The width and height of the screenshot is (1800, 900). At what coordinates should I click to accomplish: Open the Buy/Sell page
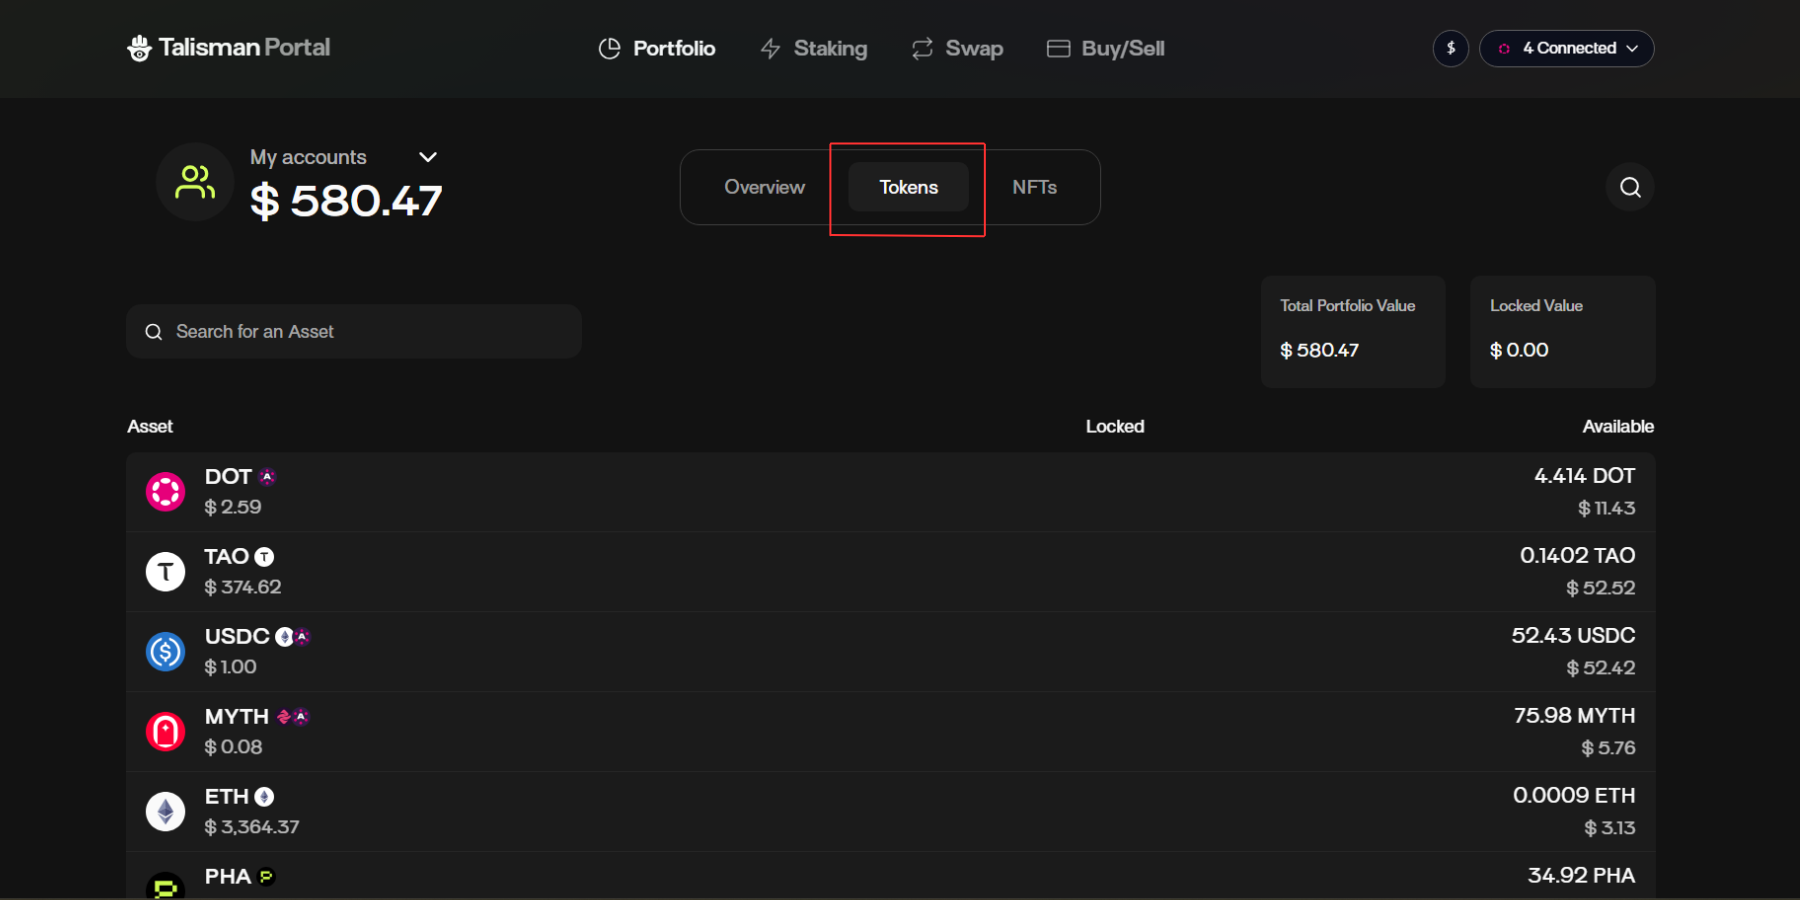point(1105,48)
